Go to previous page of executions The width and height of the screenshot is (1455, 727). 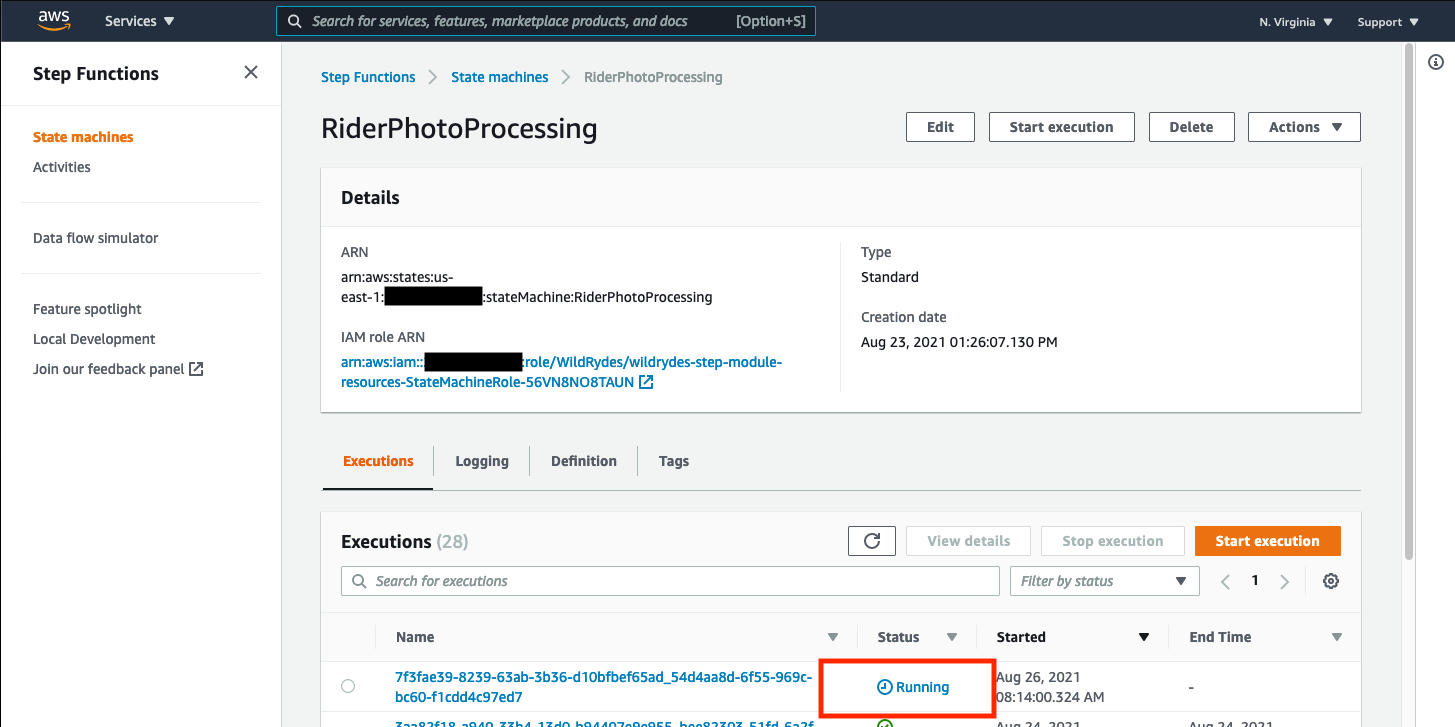[1225, 581]
